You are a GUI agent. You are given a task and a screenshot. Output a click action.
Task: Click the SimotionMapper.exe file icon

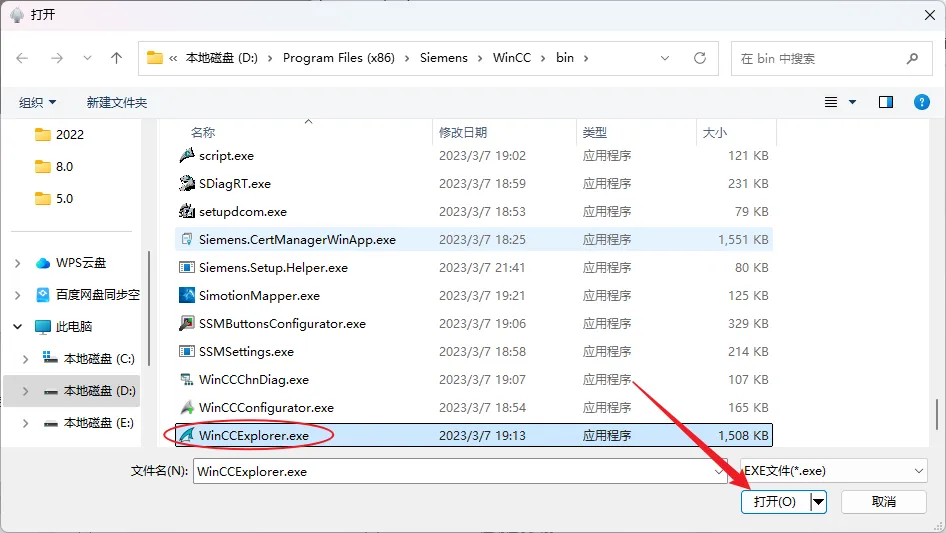point(187,295)
